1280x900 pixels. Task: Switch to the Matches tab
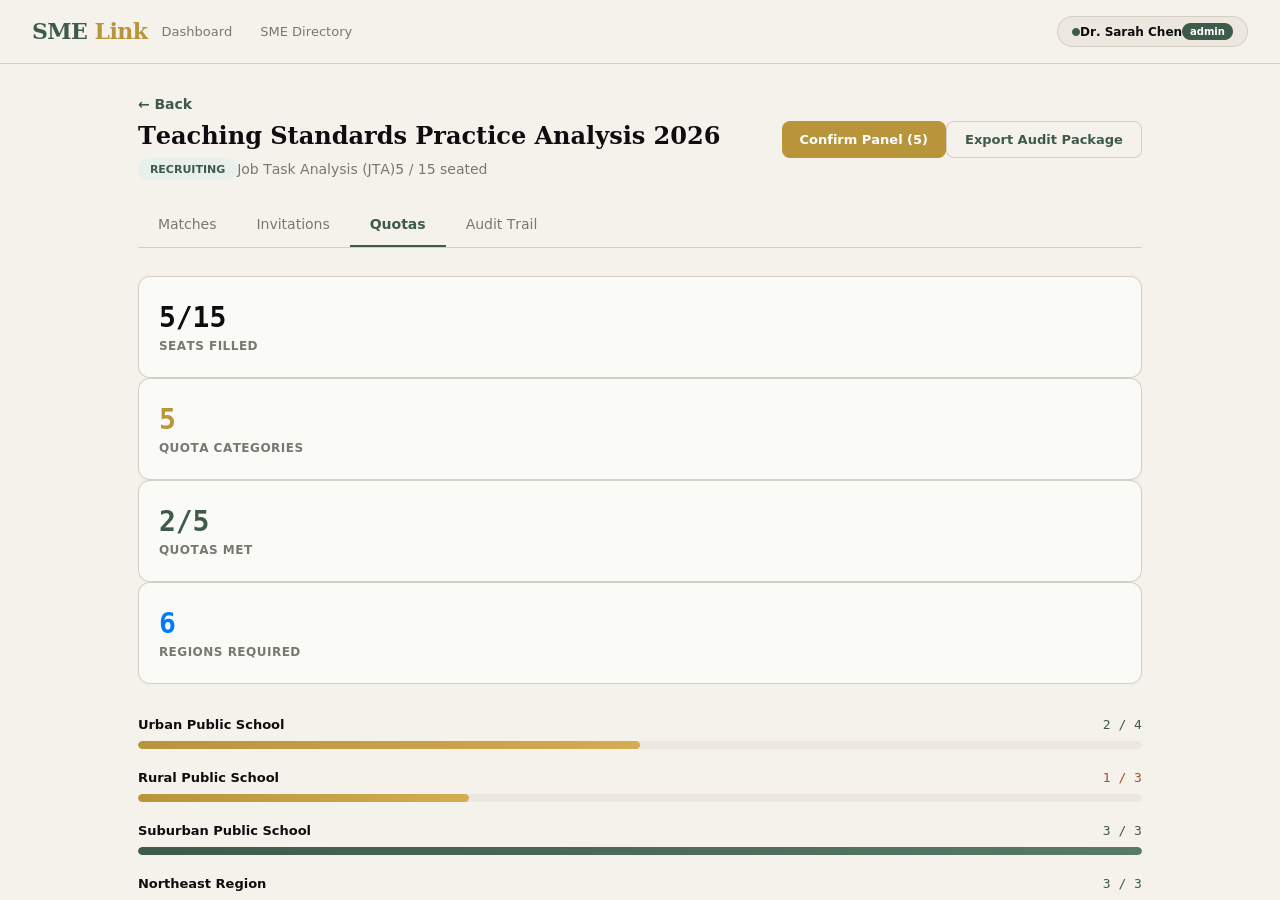coord(187,223)
